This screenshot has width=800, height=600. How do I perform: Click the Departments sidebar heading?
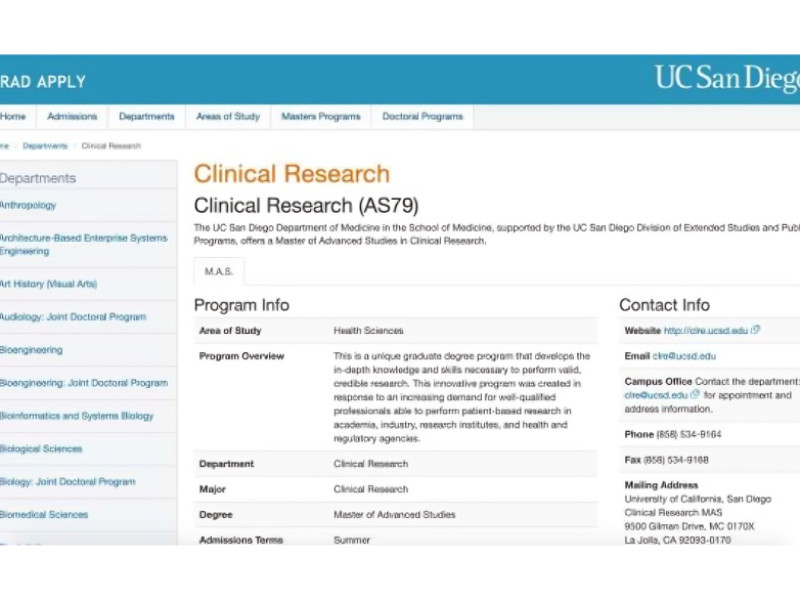pos(38,178)
